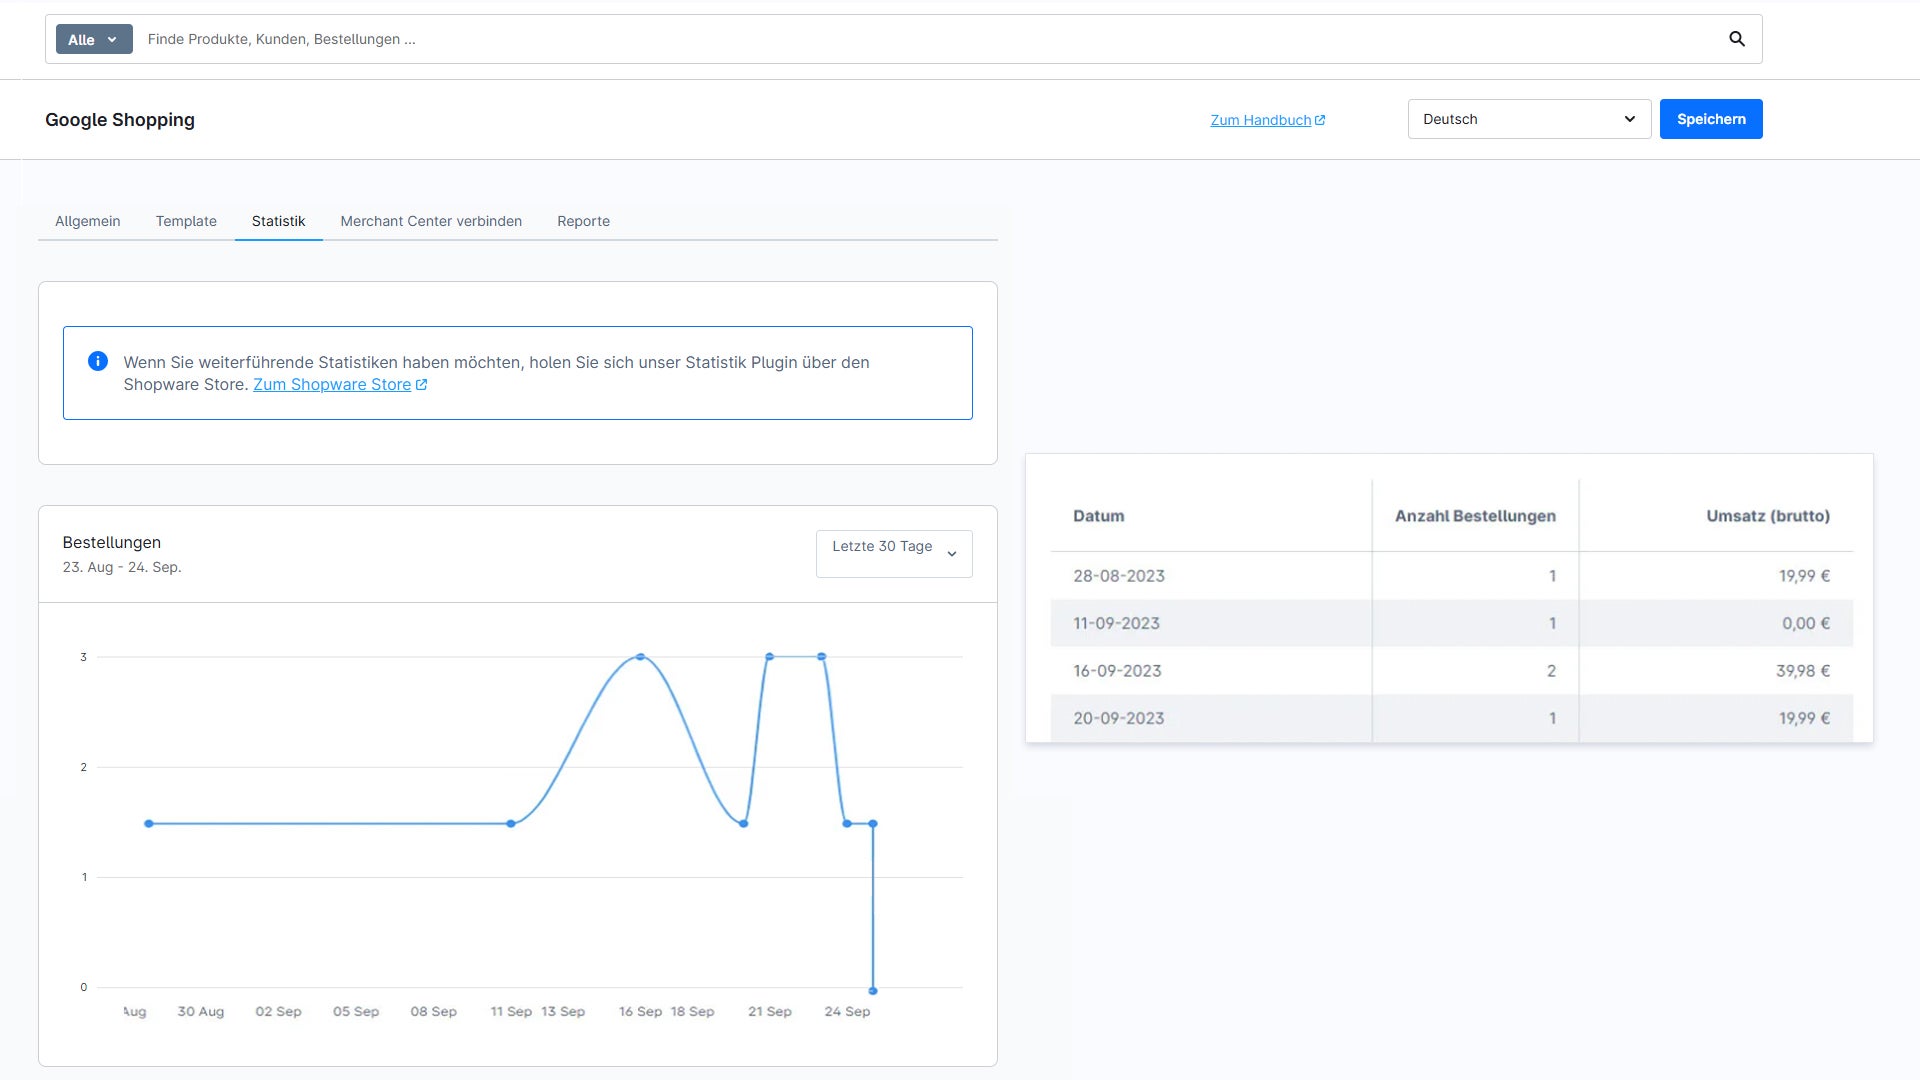Click the Anzahl Bestellungen column header
The image size is (1920, 1080).
(x=1475, y=516)
